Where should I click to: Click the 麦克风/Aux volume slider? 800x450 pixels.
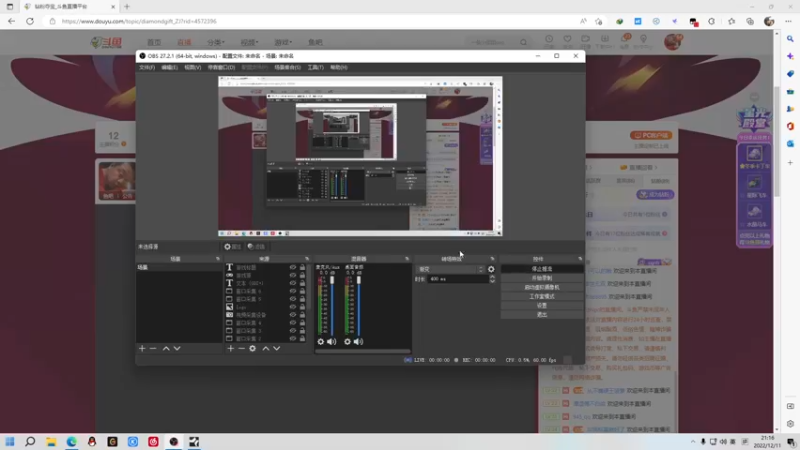point(332,305)
